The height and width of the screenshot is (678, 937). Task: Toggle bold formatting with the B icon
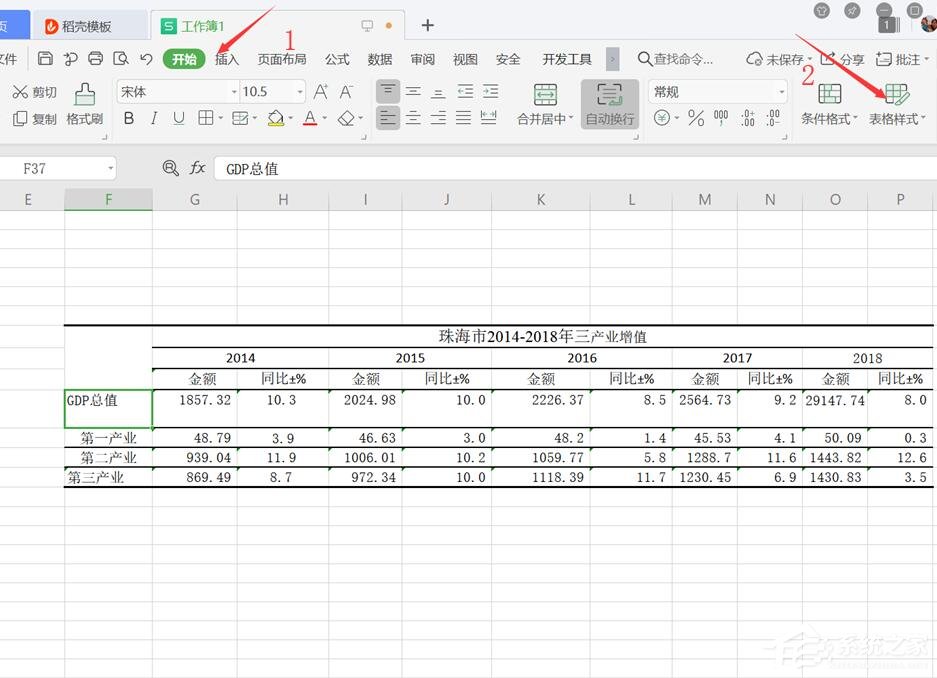(x=128, y=118)
